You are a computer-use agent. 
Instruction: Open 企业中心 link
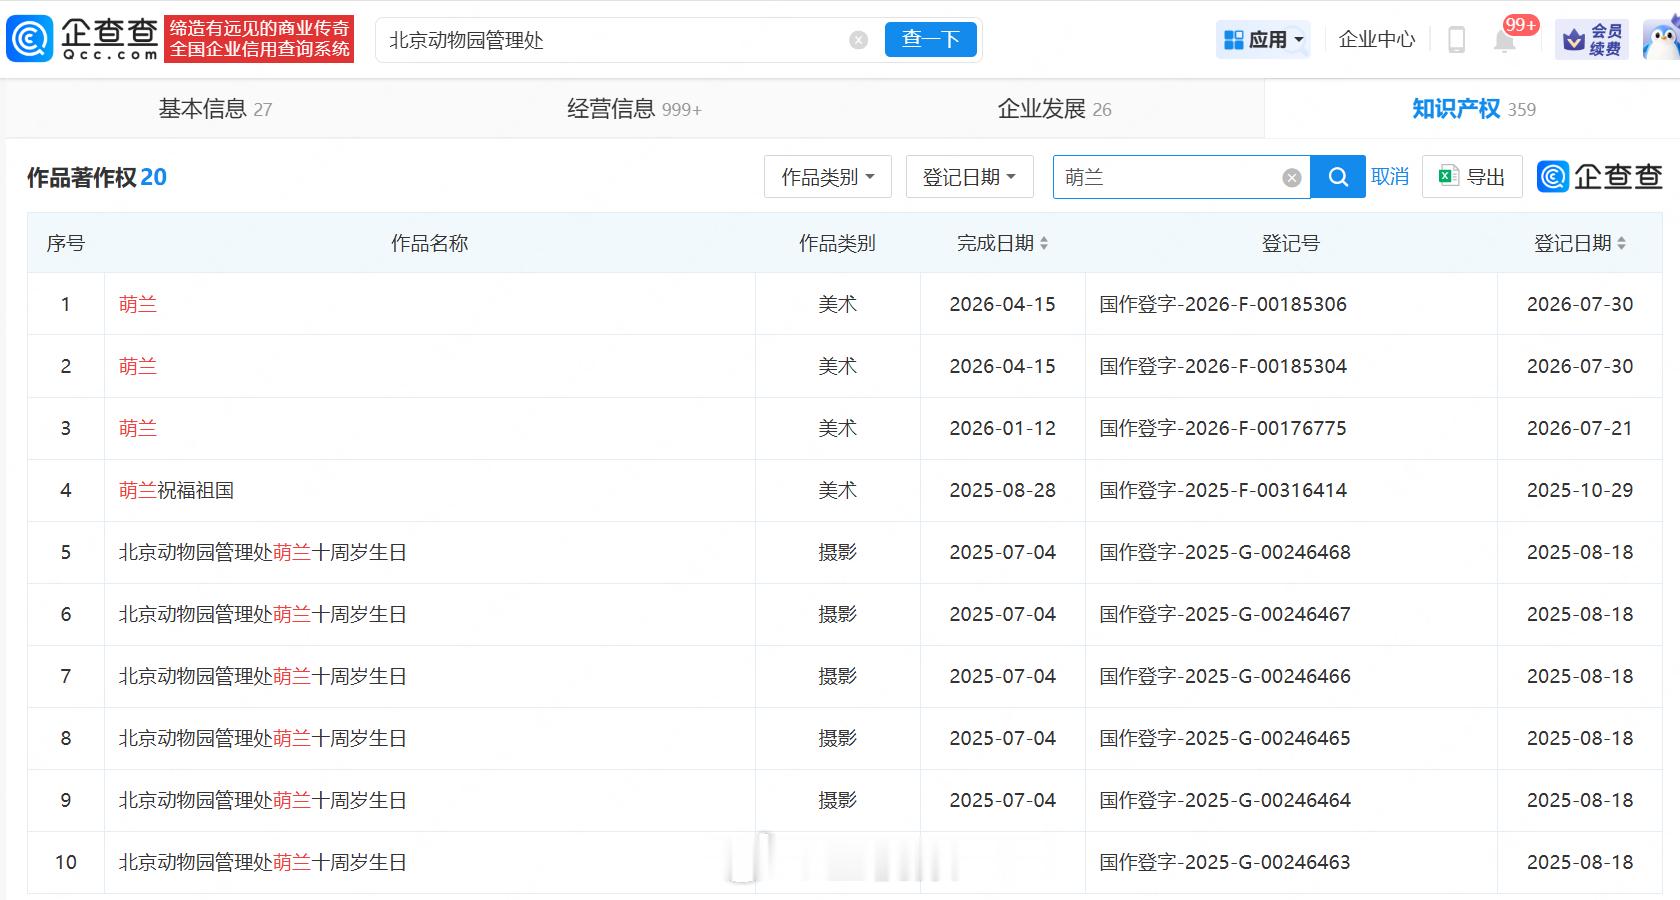click(1377, 40)
